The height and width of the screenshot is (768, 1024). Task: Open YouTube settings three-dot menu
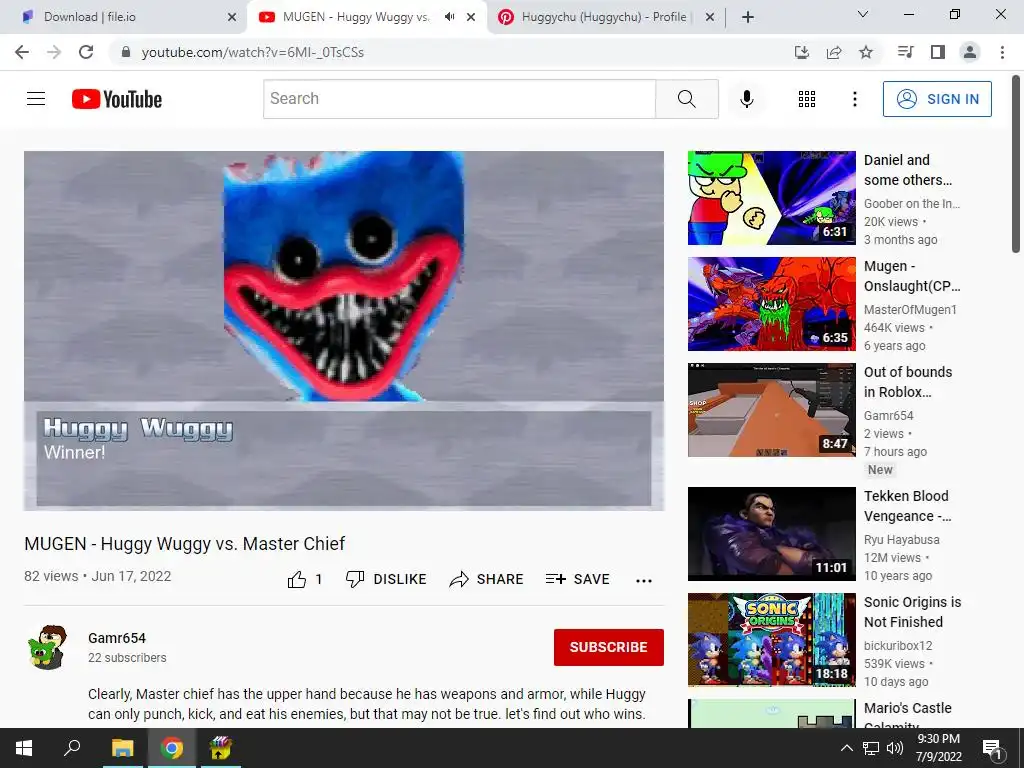(854, 99)
